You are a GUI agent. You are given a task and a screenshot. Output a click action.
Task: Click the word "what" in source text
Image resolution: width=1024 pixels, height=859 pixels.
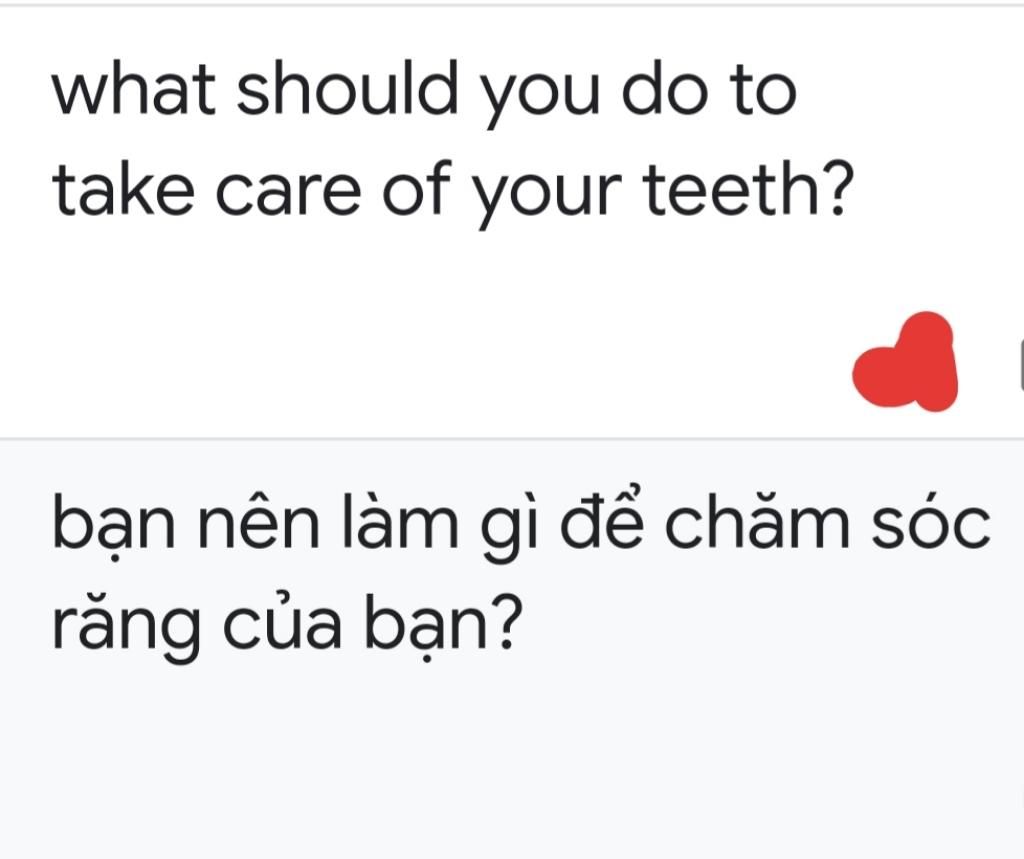(134, 89)
